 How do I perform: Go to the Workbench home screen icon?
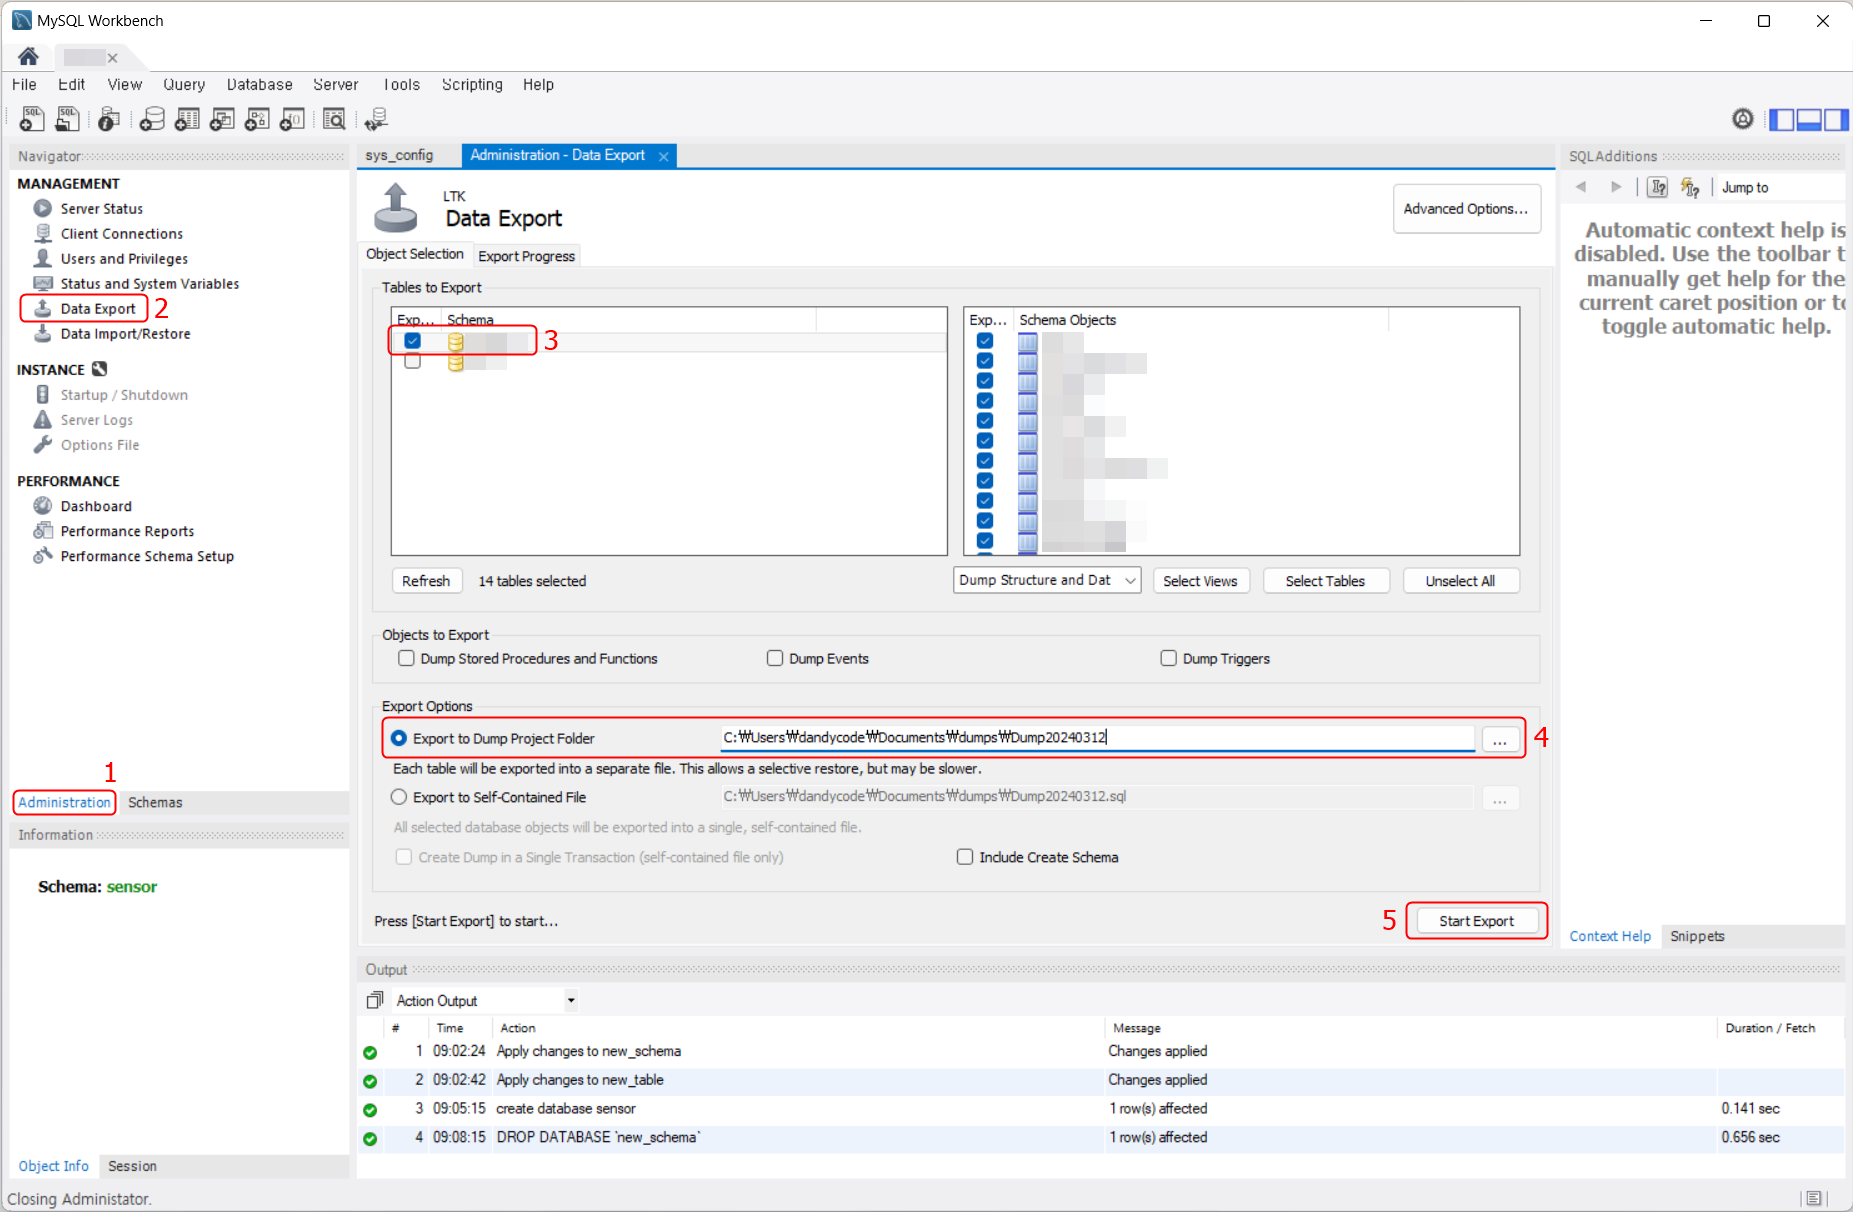tap(28, 56)
